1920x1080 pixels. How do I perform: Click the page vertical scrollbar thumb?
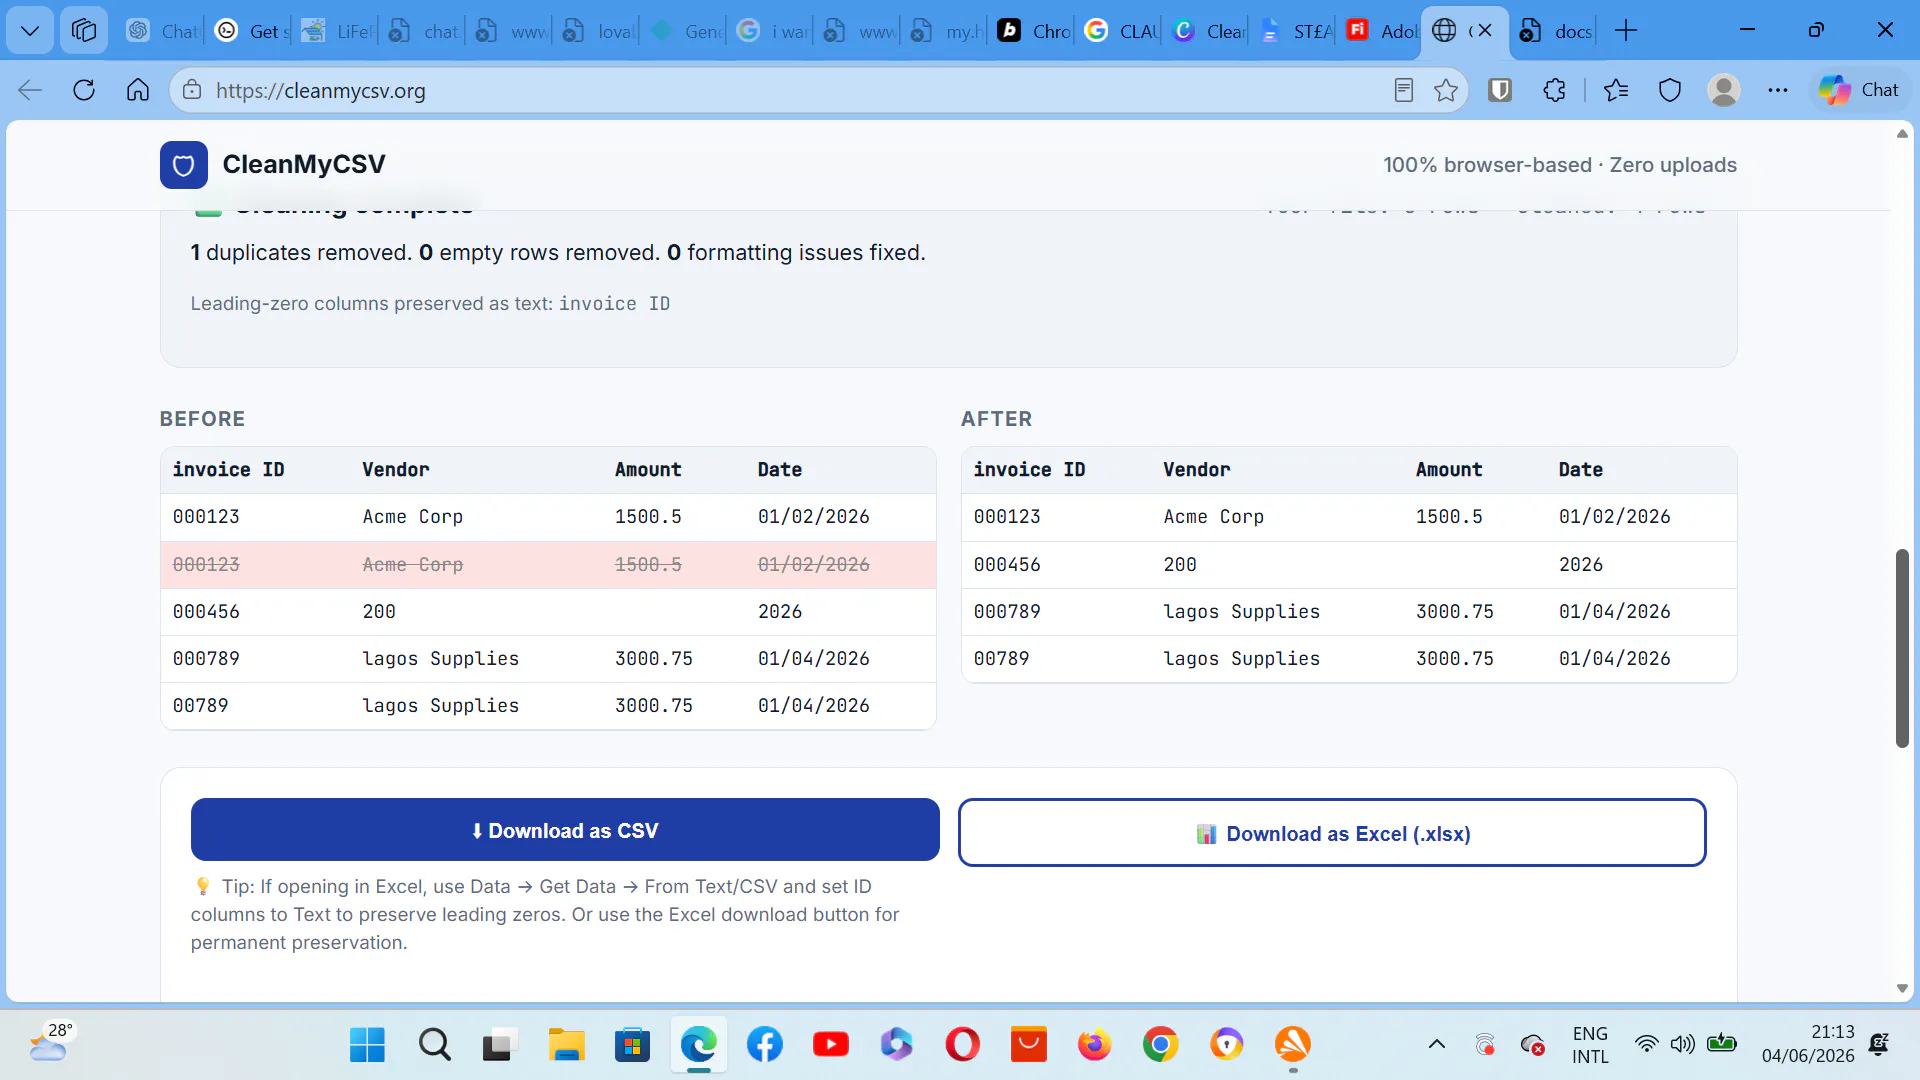[x=1902, y=648]
